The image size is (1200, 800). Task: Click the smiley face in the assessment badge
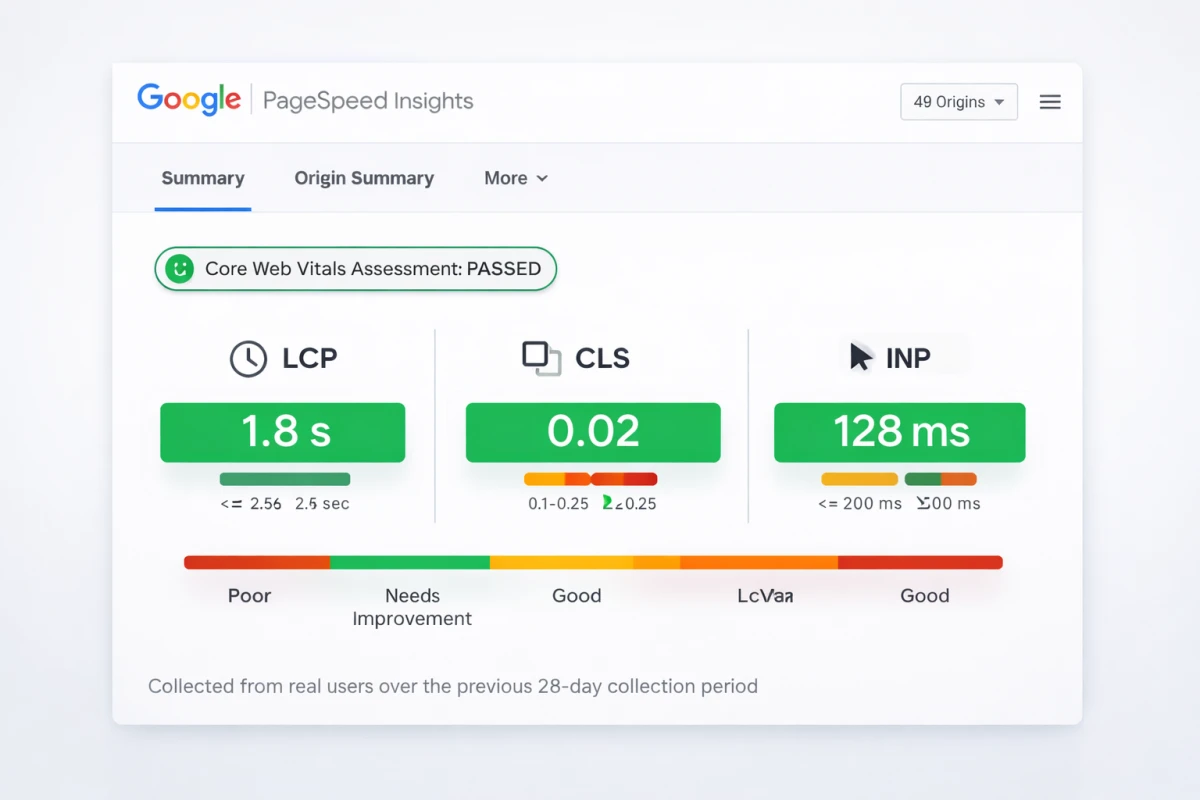178,268
